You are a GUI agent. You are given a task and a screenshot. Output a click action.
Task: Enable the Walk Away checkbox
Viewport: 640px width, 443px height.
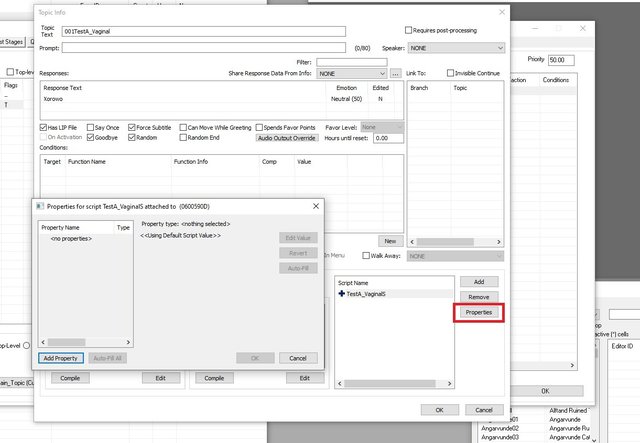pos(366,256)
